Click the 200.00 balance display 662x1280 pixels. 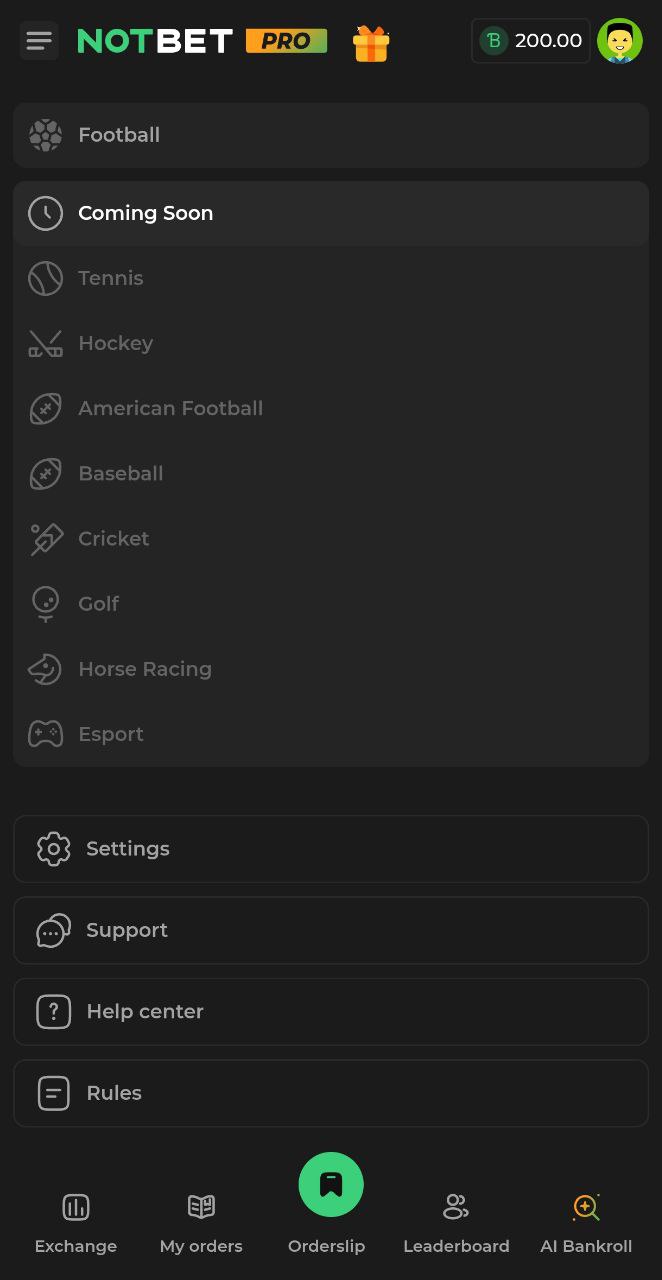point(531,41)
